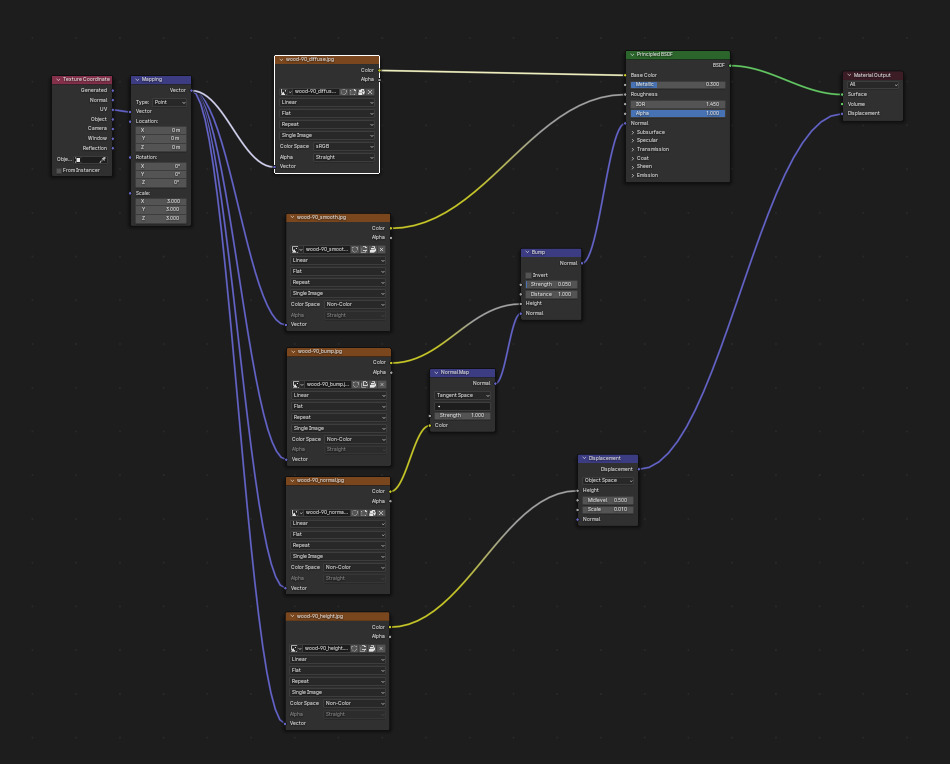Open Mapping Type dropdown showing Point
This screenshot has height=764, width=950.
(x=170, y=103)
